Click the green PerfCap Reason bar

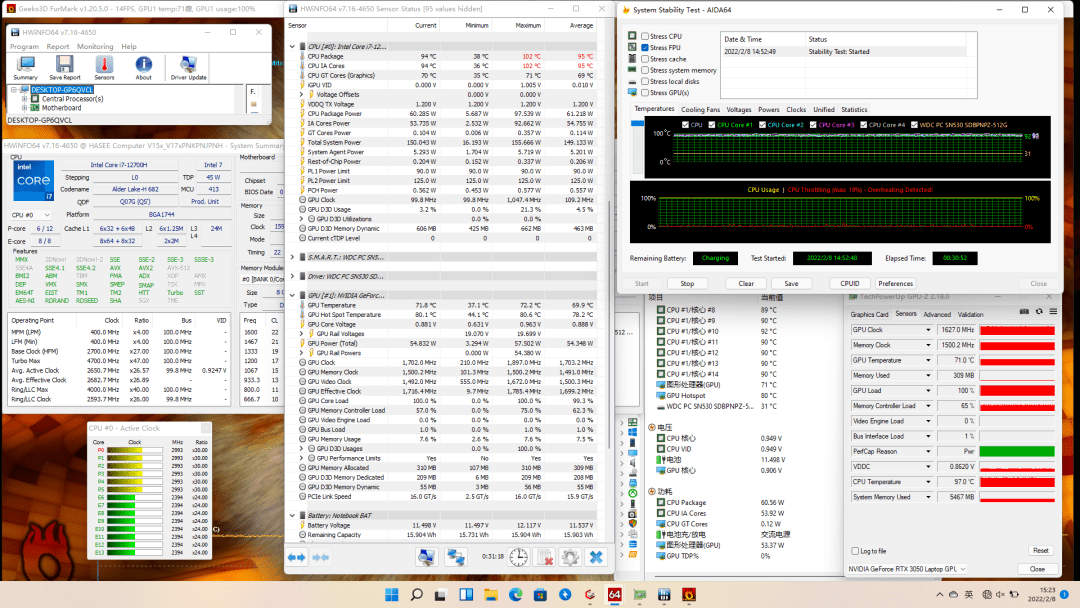[1017, 452]
